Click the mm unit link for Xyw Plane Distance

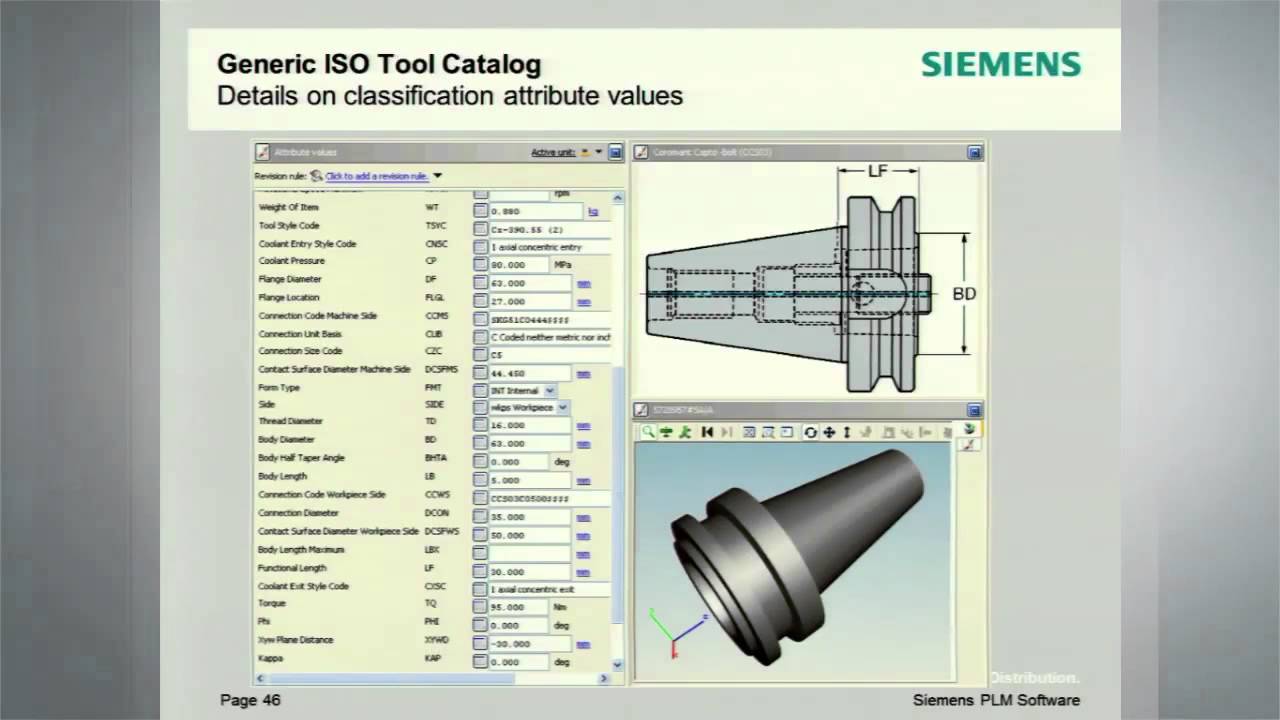pyautogui.click(x=583, y=645)
